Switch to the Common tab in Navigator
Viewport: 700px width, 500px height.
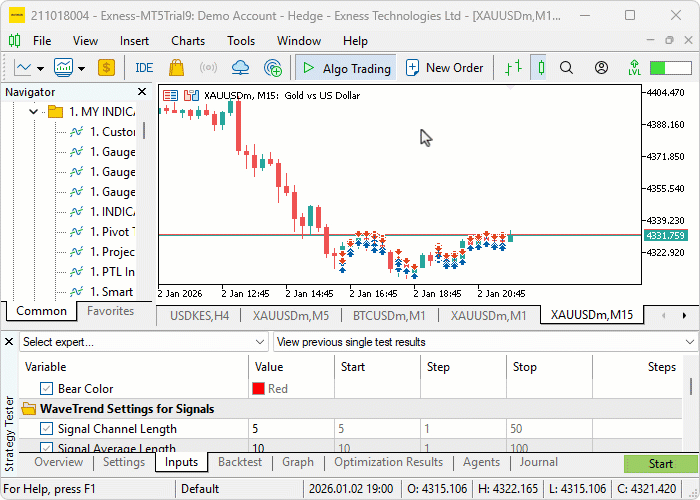41,311
